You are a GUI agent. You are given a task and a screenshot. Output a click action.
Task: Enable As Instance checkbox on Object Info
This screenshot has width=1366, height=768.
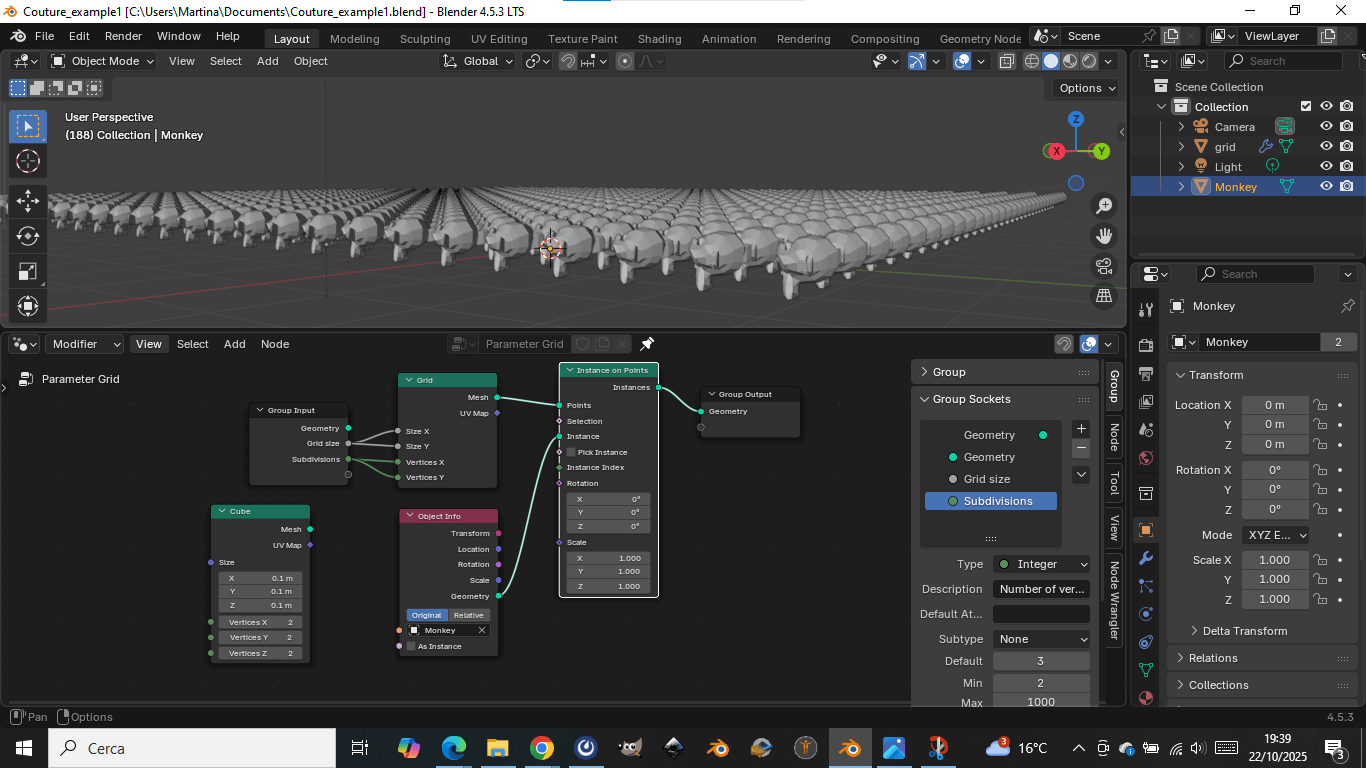411,646
